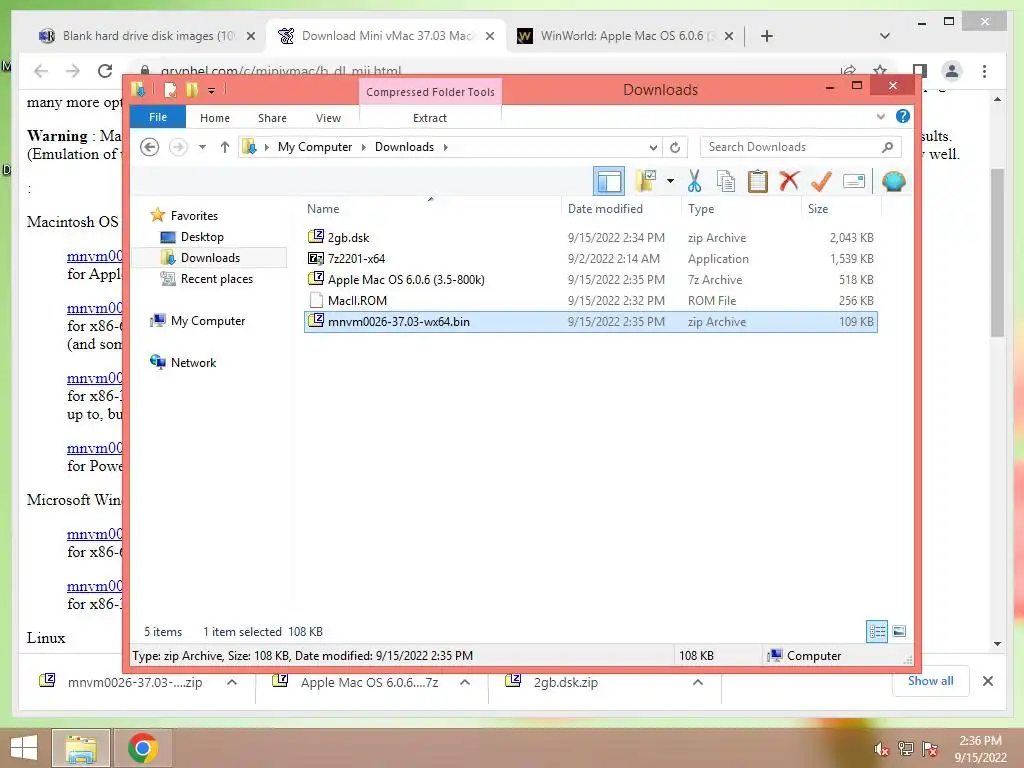The height and width of the screenshot is (768, 1024).
Task: Click Show all downloads link
Action: tap(930, 680)
